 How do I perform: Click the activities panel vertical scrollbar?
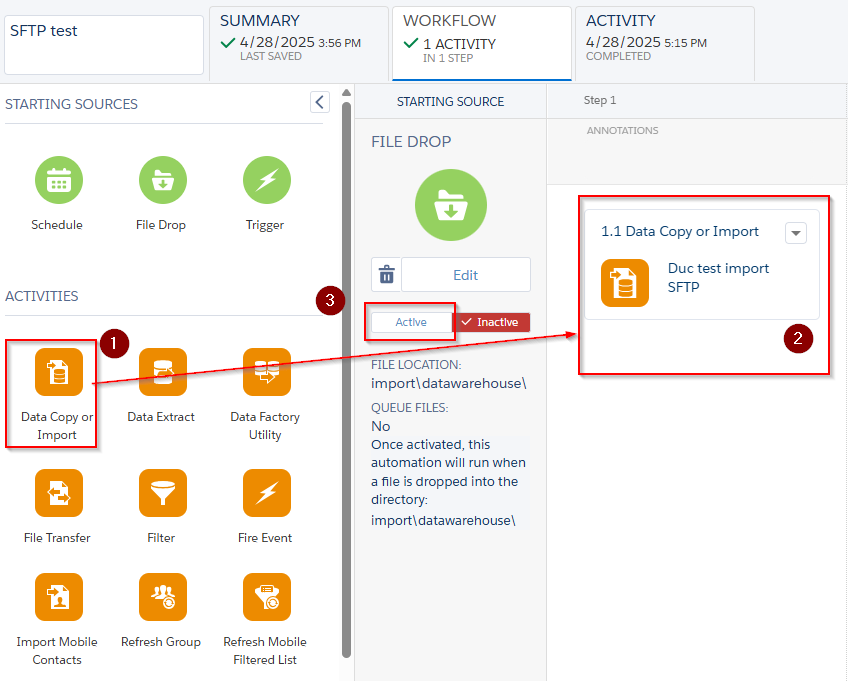tap(346, 380)
